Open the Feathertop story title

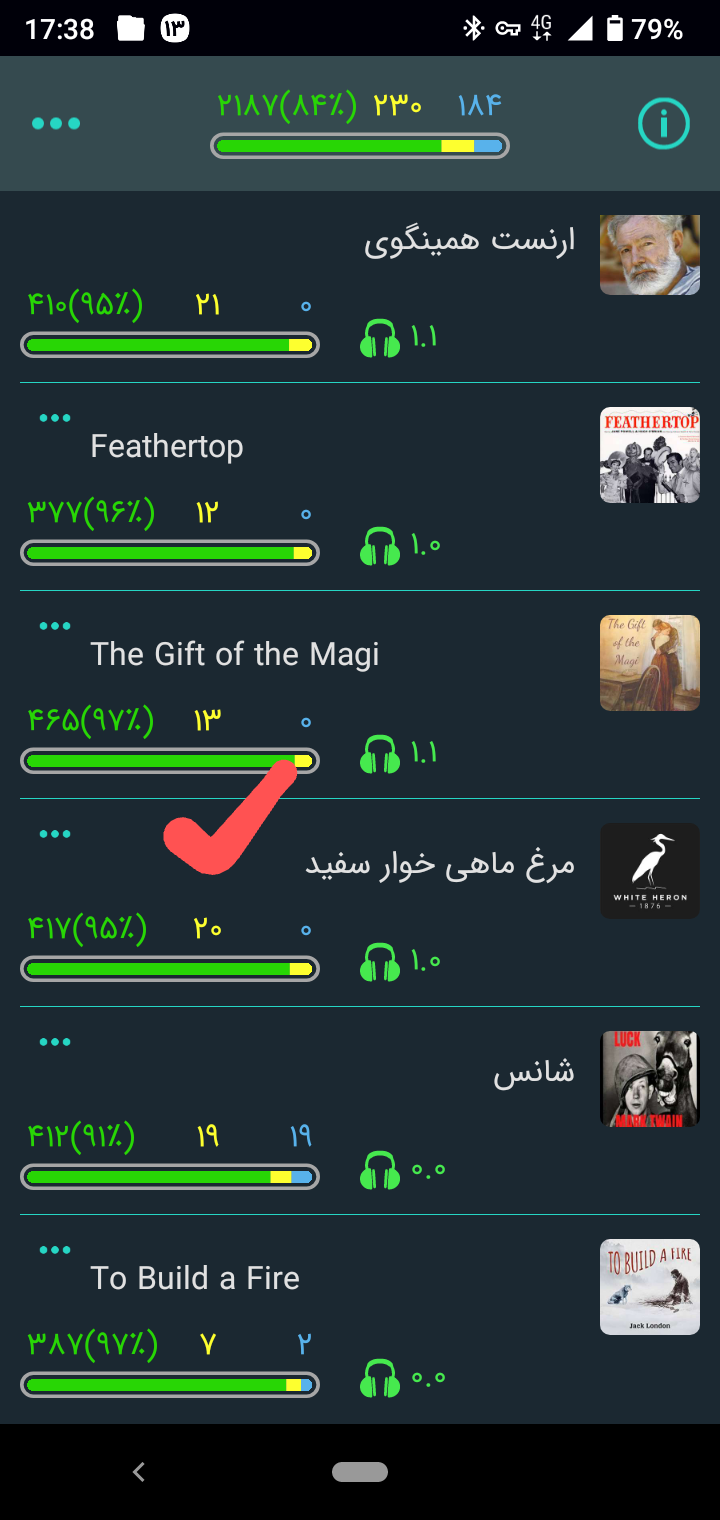coord(167,446)
